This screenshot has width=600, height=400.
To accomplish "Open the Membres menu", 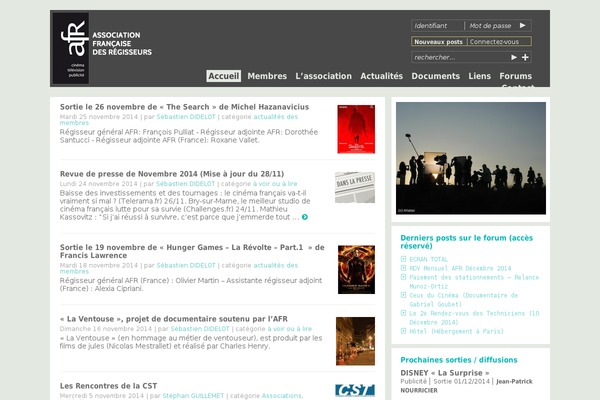I will pyautogui.click(x=267, y=76).
